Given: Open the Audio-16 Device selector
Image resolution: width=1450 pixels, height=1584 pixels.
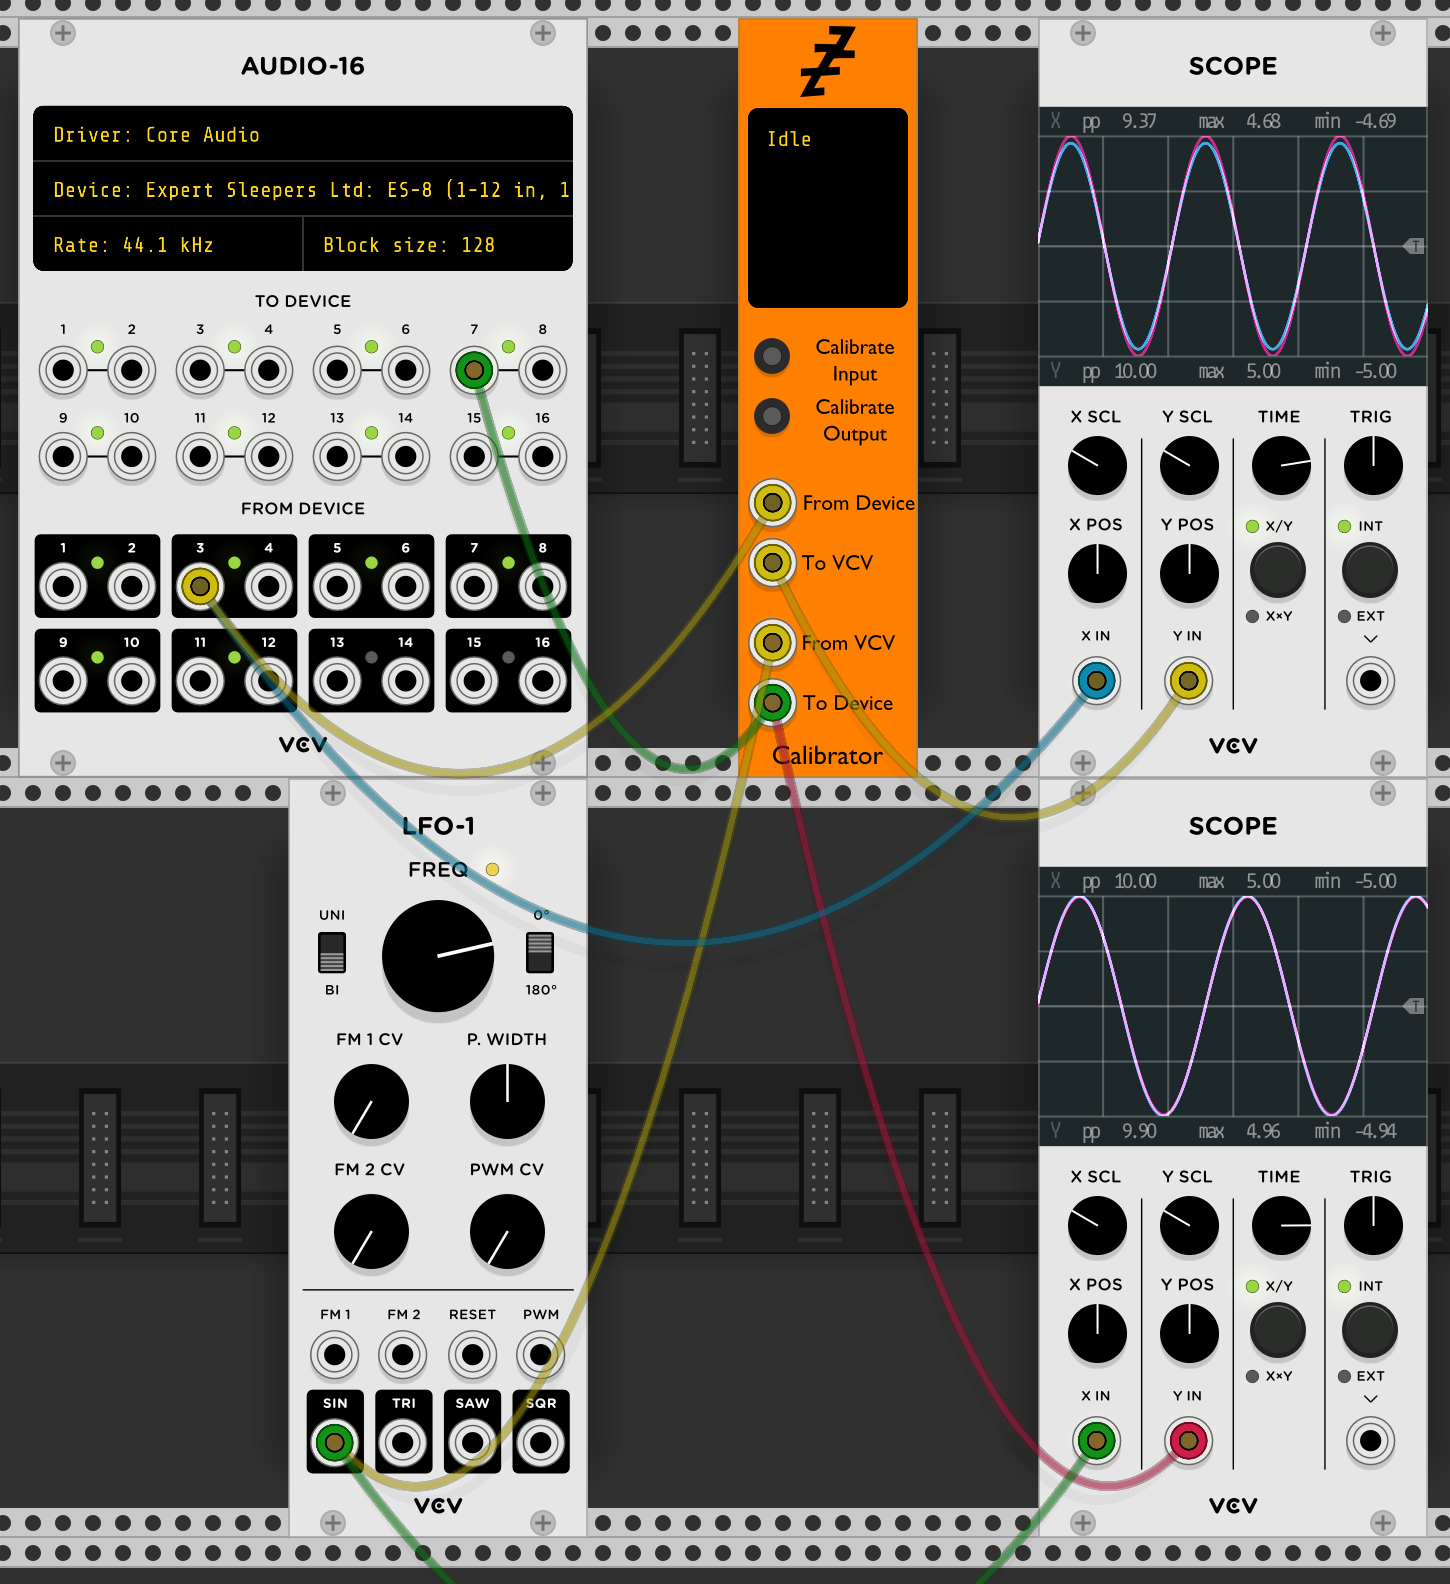Looking at the screenshot, I should click(303, 189).
